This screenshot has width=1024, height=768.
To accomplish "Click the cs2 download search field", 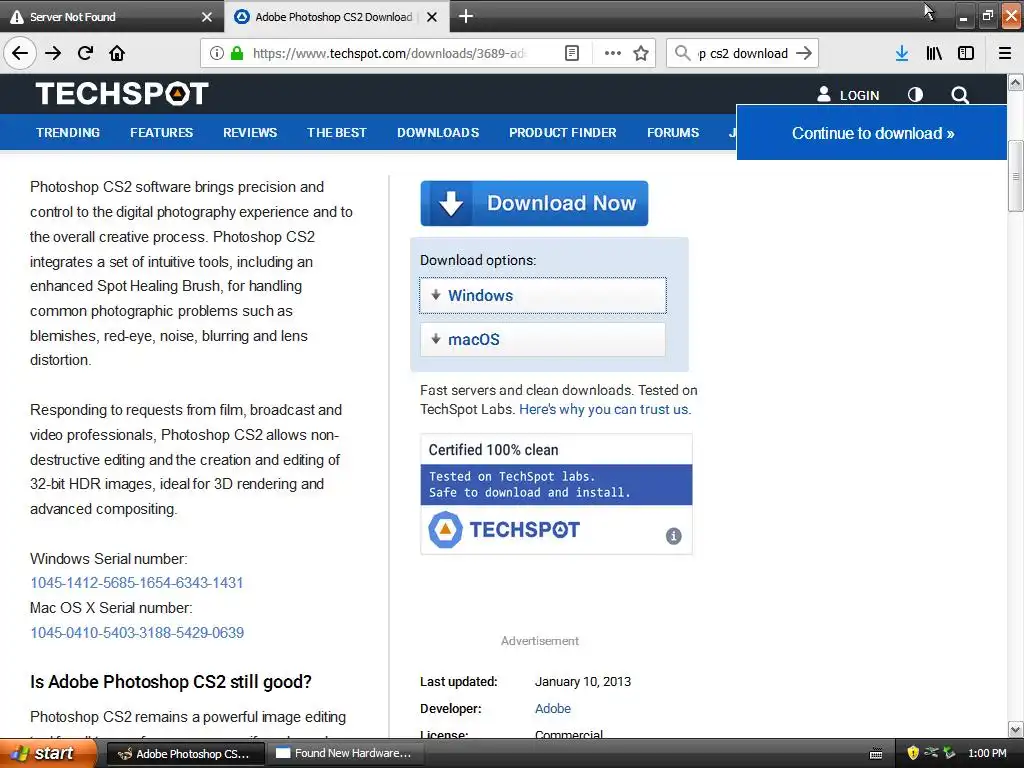I will 743,54.
